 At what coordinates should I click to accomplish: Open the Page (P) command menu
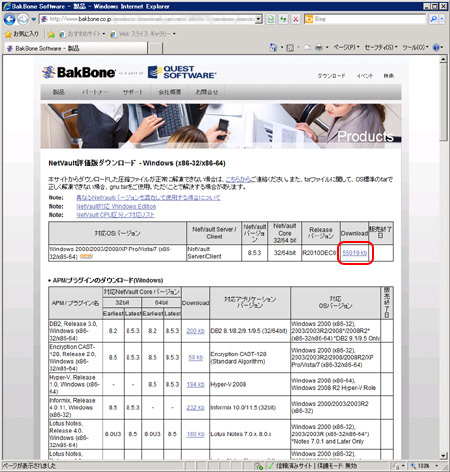(346, 48)
